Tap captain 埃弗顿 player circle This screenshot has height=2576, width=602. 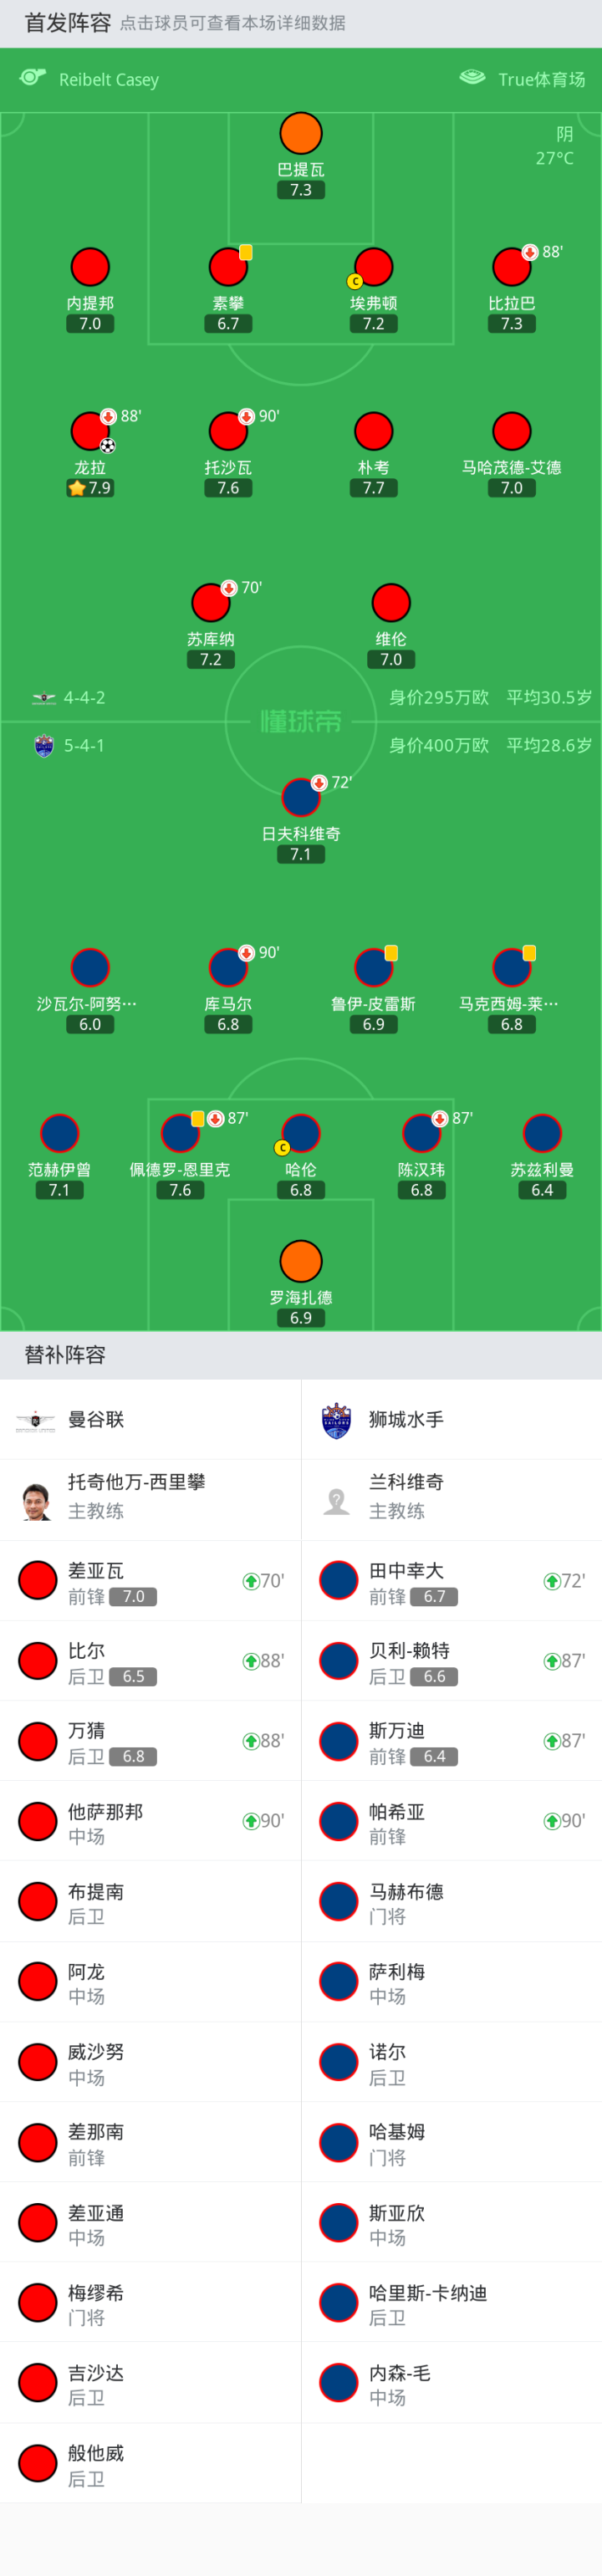[x=373, y=267]
